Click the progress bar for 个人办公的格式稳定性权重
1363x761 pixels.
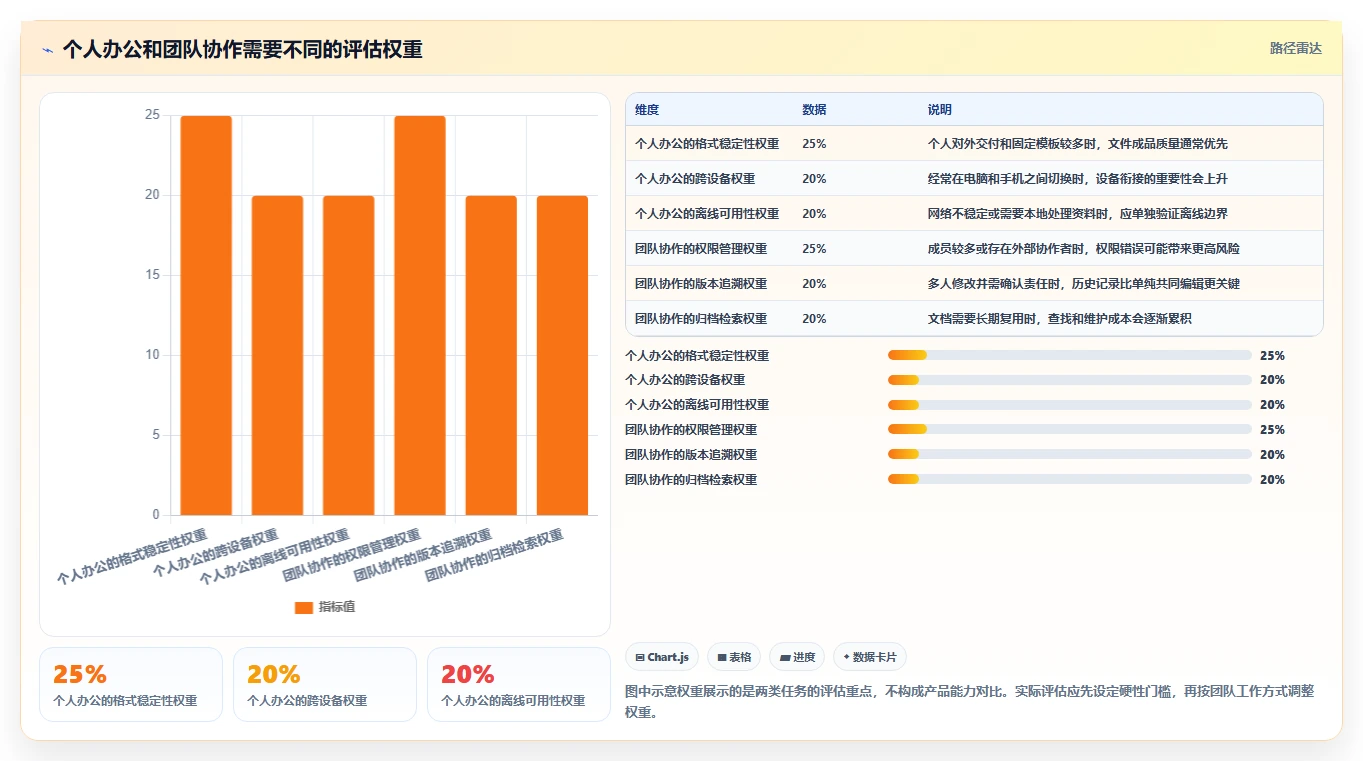click(x=1070, y=355)
